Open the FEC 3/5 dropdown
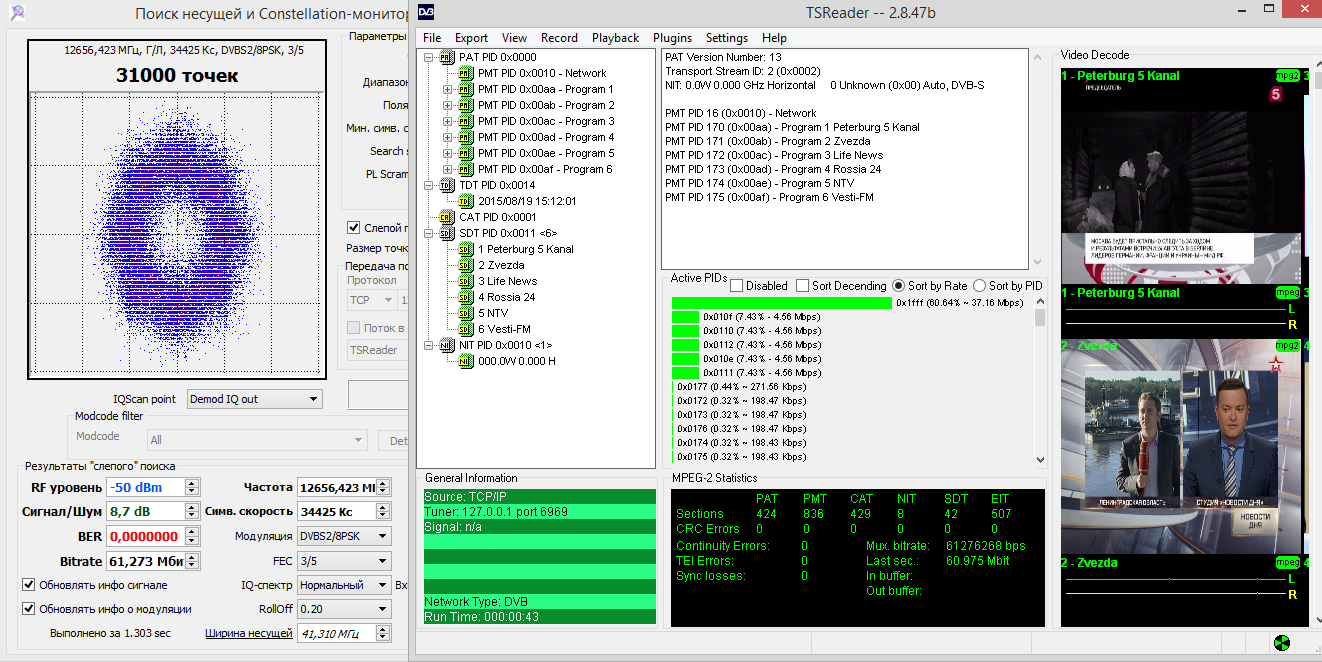1322x662 pixels. pos(344,561)
